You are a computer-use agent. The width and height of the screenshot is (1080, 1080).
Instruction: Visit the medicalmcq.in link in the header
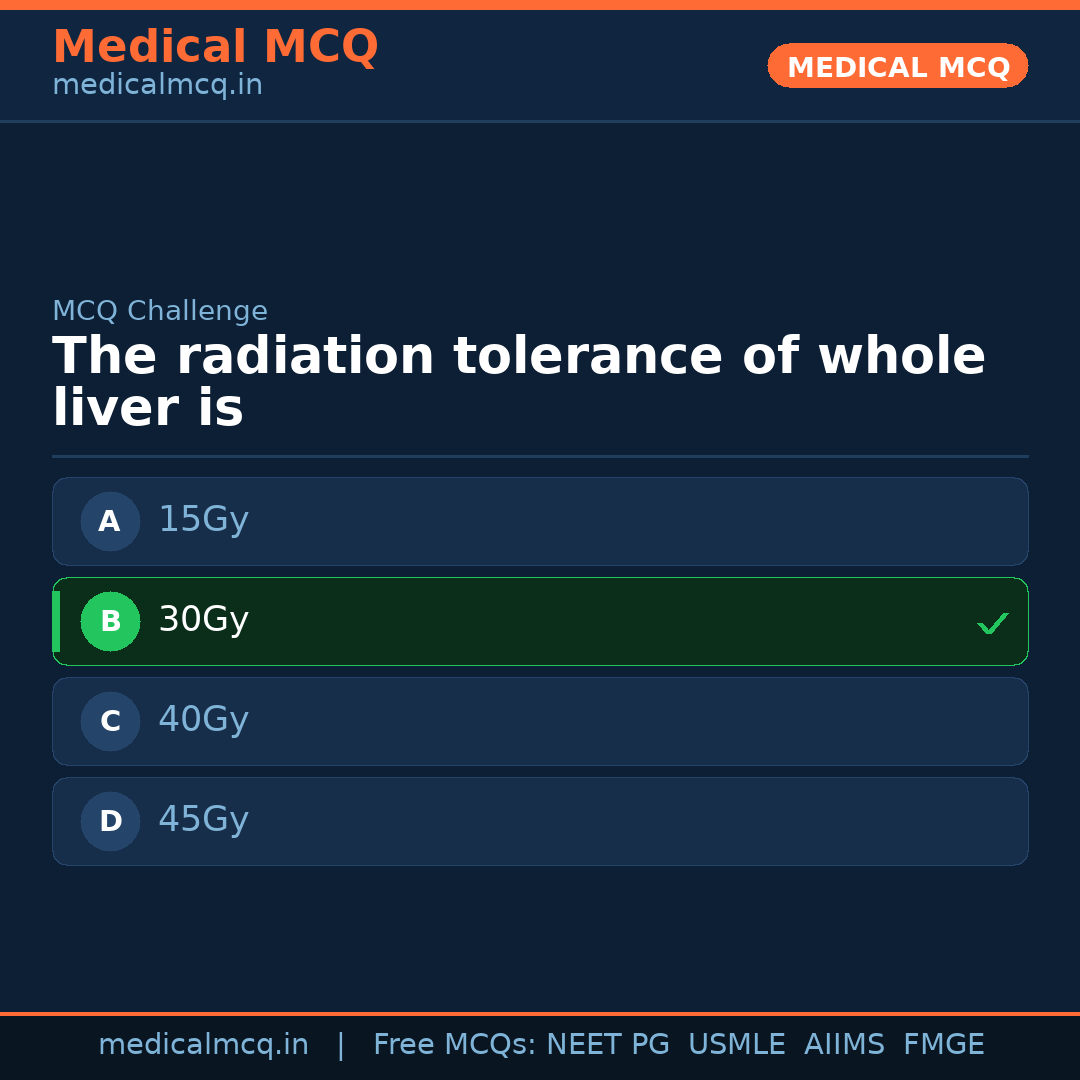[x=157, y=84]
